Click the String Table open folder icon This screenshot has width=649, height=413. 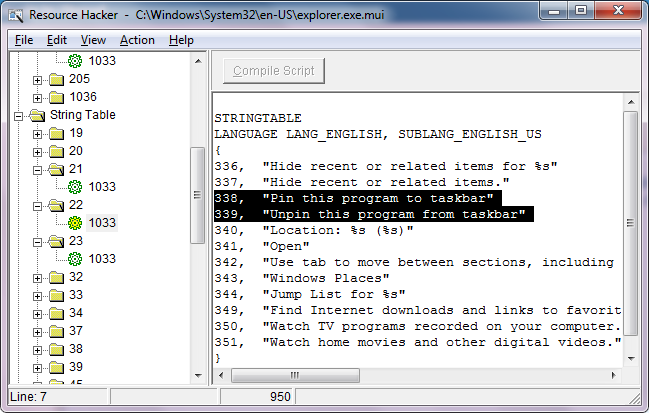[x=37, y=115]
